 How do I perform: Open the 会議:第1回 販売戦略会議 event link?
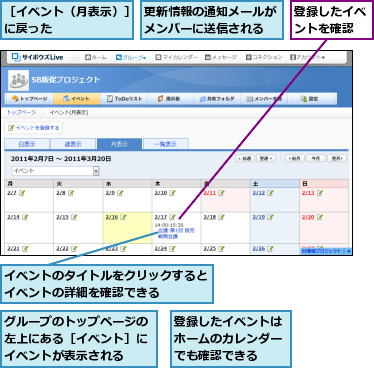pyautogui.click(x=176, y=233)
